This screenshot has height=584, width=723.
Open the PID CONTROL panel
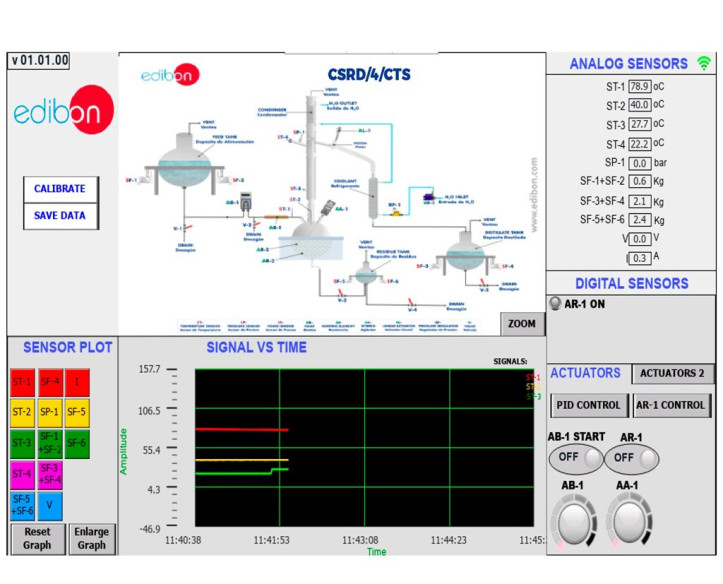[587, 406]
